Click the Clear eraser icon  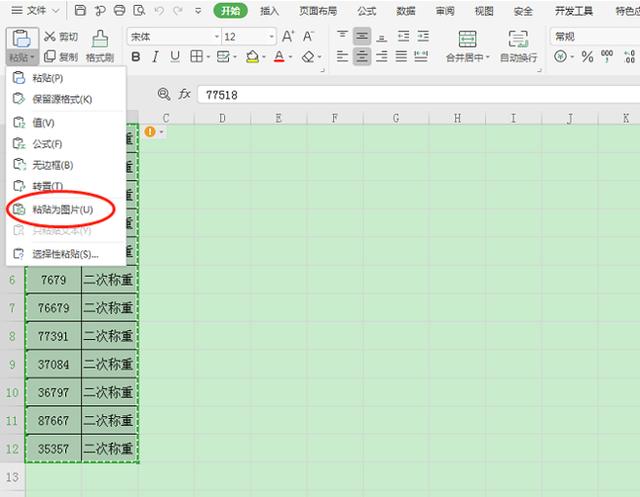tap(309, 57)
